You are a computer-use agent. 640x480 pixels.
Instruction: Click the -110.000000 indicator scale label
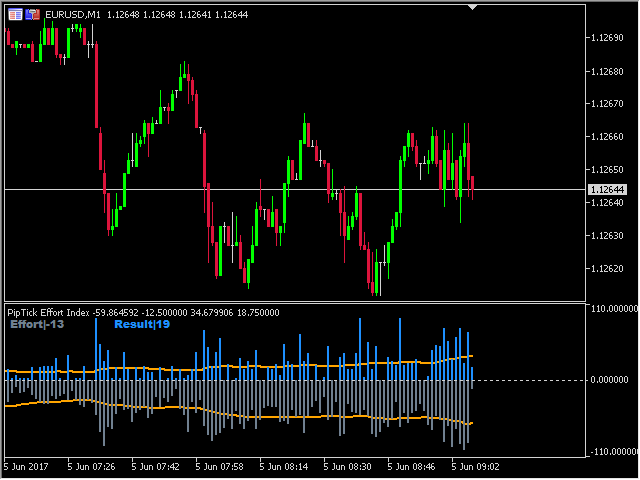(x=613, y=452)
